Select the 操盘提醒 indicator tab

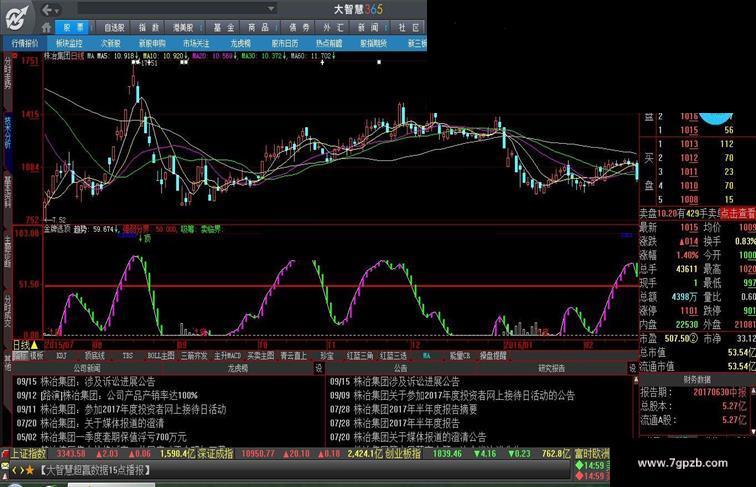493,356
